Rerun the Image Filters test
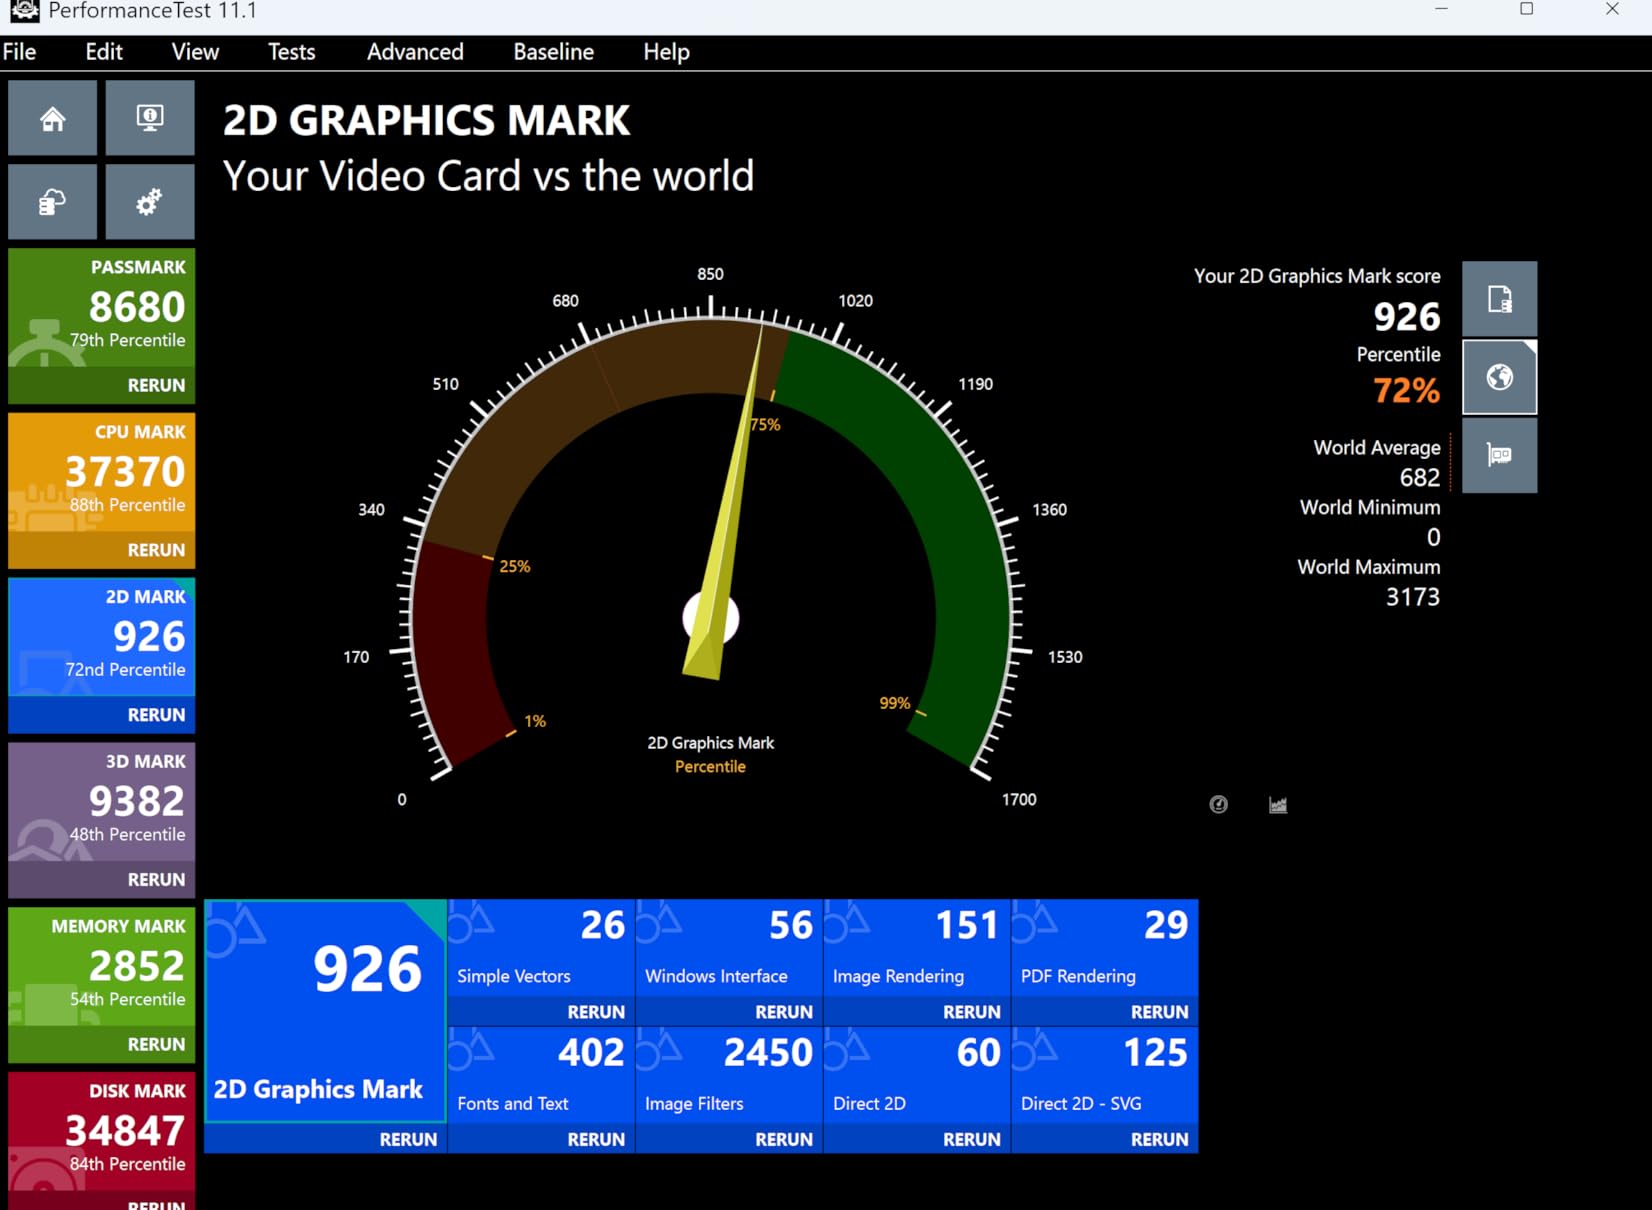1652x1210 pixels. pyautogui.click(x=783, y=1139)
